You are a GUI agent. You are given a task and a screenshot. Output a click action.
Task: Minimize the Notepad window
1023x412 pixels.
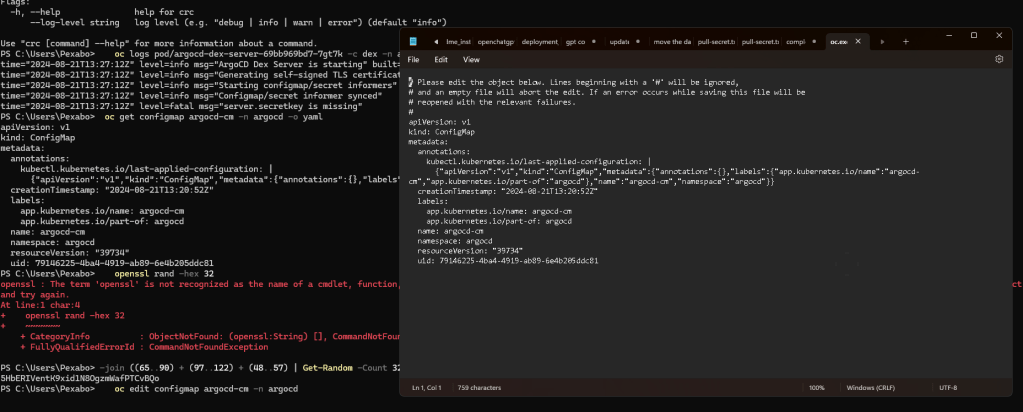[x=949, y=35]
